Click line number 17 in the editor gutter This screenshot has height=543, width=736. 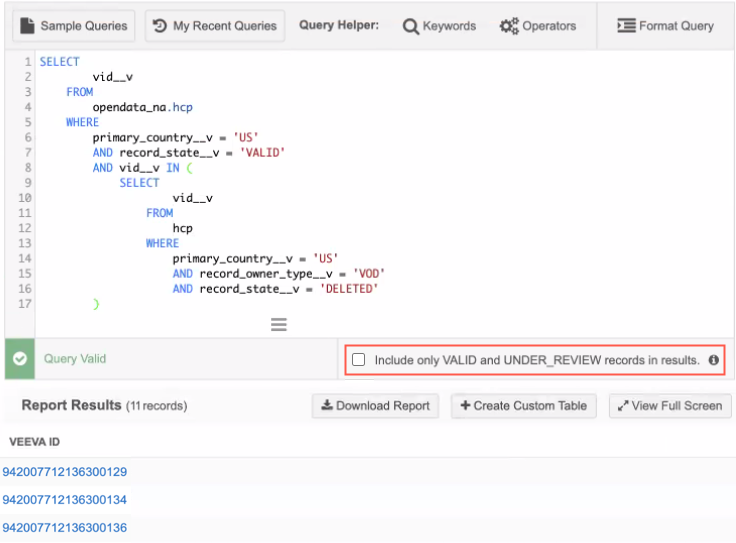tap(24, 303)
